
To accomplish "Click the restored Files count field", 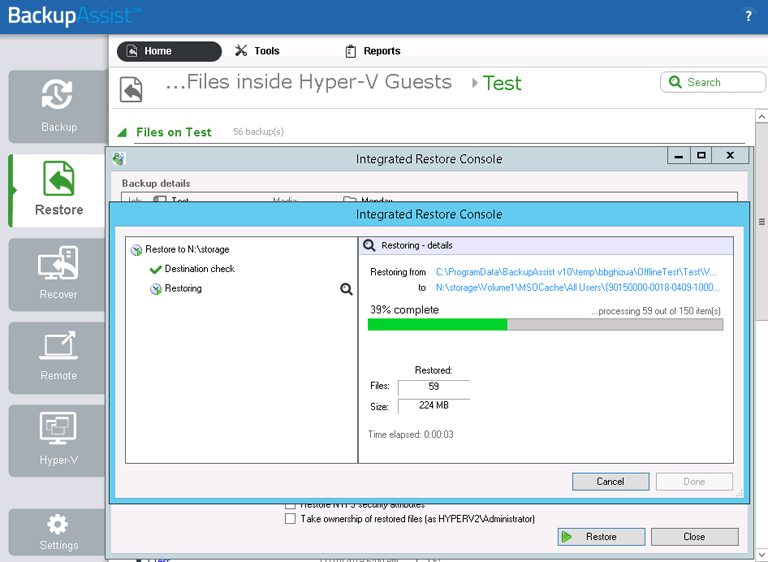I will 434,387.
